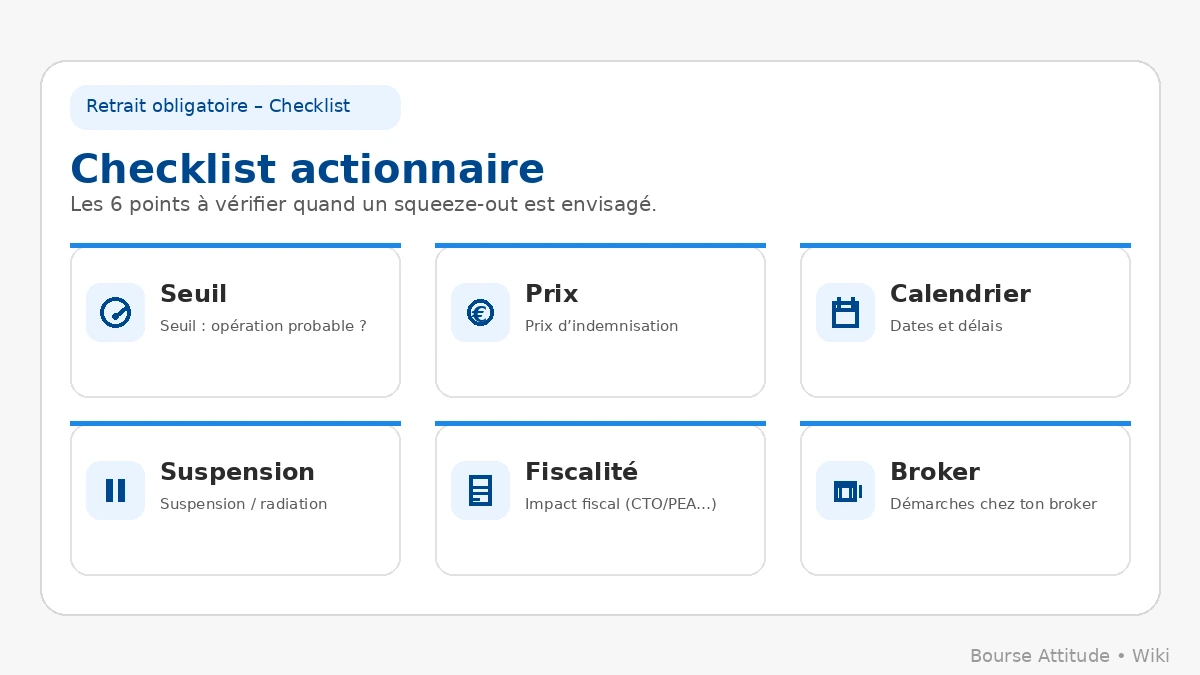
Task: Click 'Suspension / radiation' description
Action: click(243, 504)
